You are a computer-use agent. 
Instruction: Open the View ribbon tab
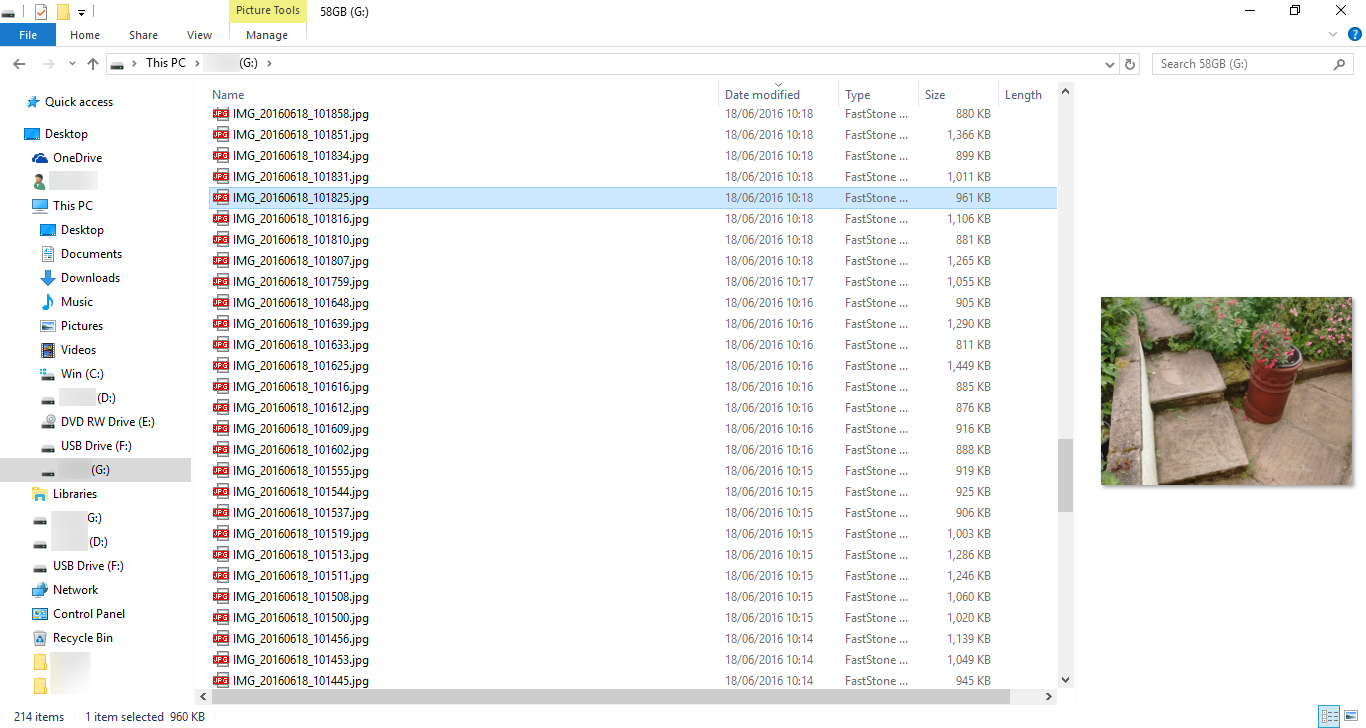[199, 35]
